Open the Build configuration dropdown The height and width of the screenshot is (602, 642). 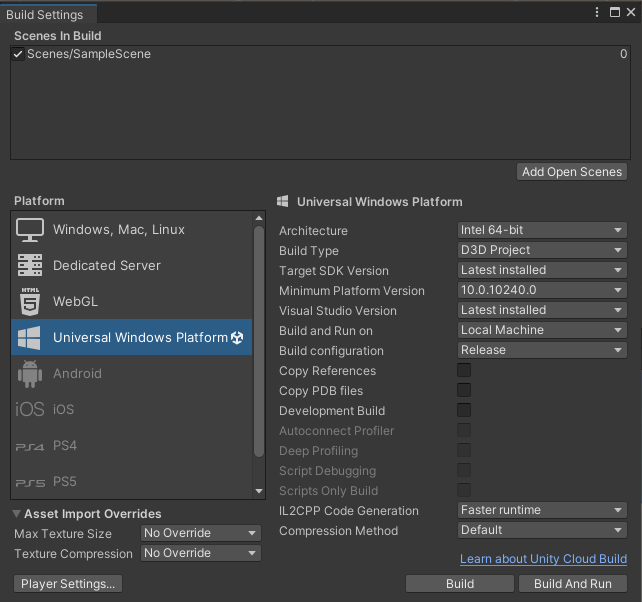(542, 350)
